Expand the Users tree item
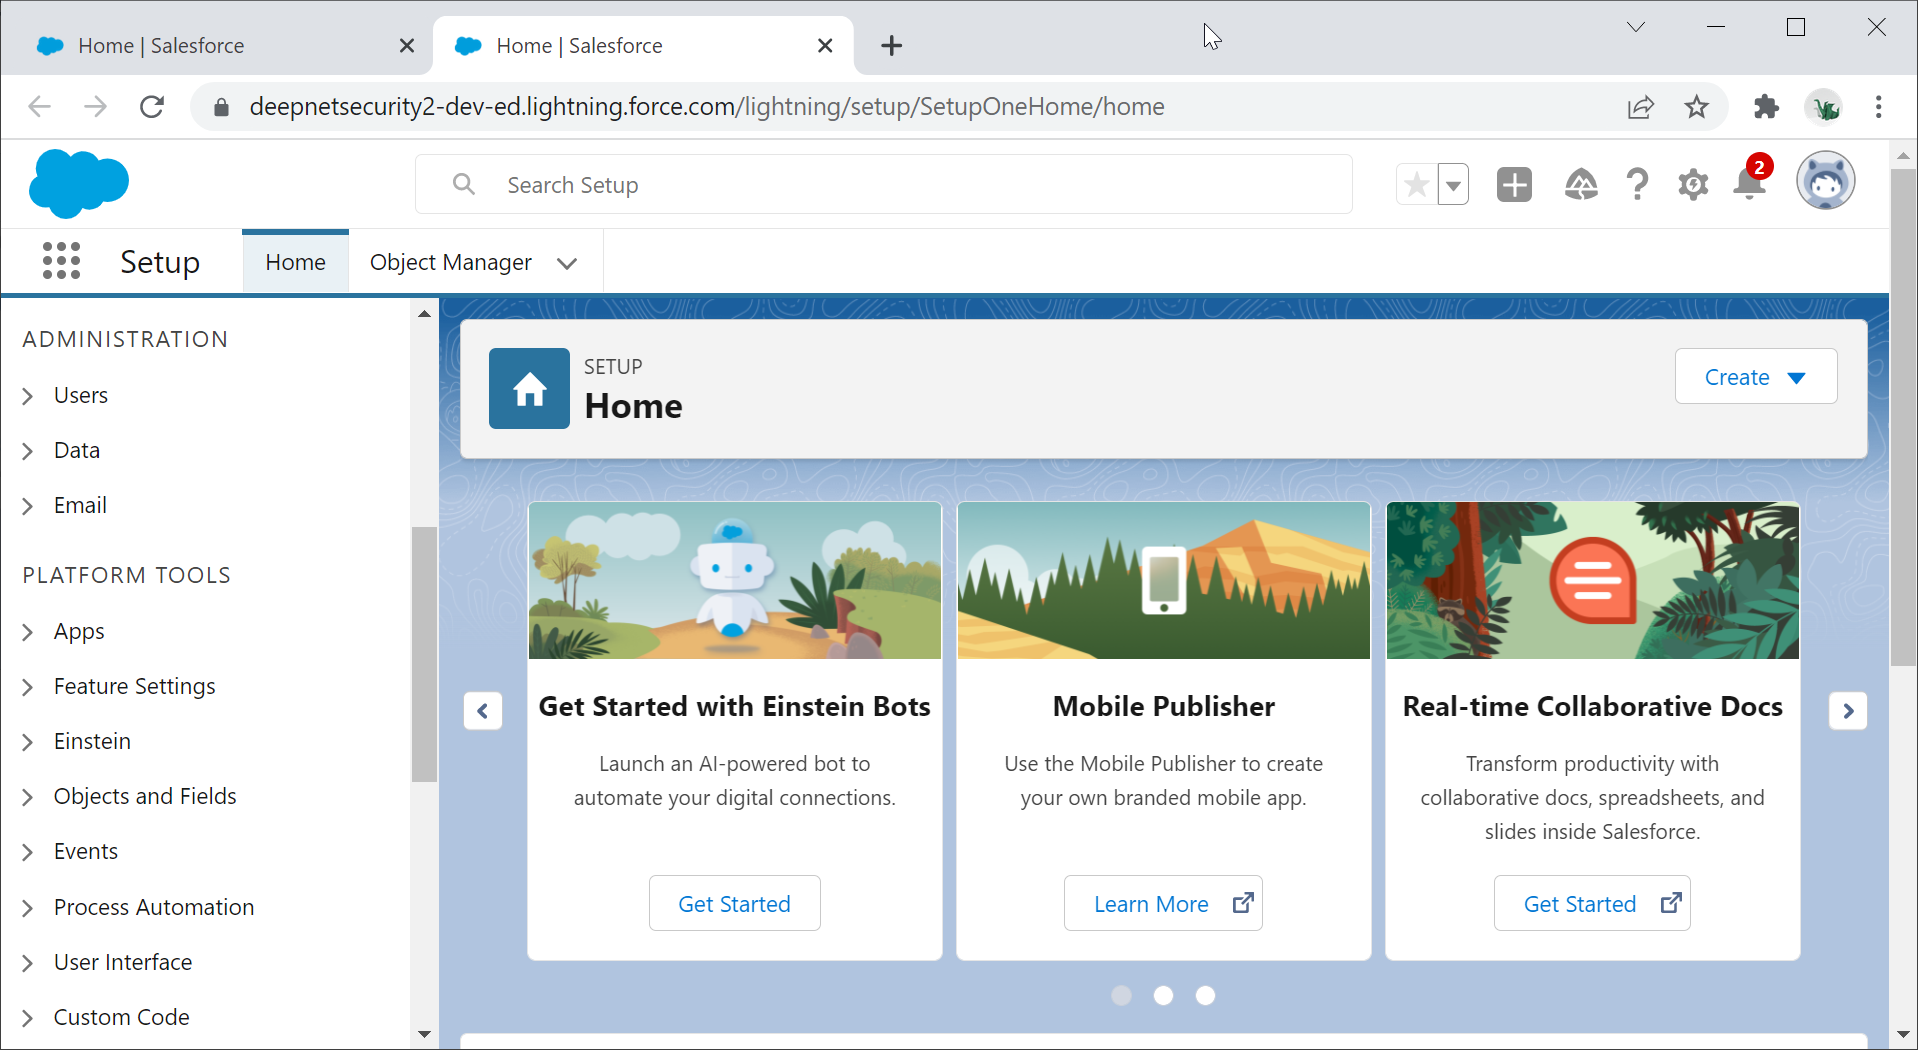1918x1050 pixels. [x=28, y=396]
